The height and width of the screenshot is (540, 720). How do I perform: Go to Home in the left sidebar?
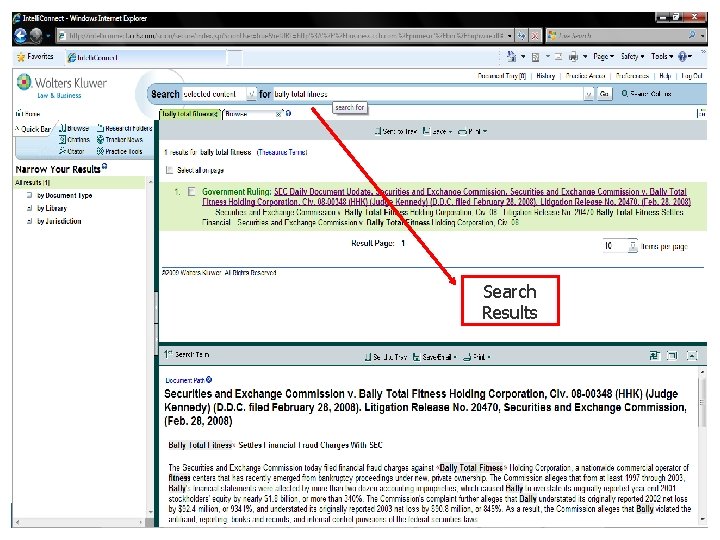click(28, 113)
